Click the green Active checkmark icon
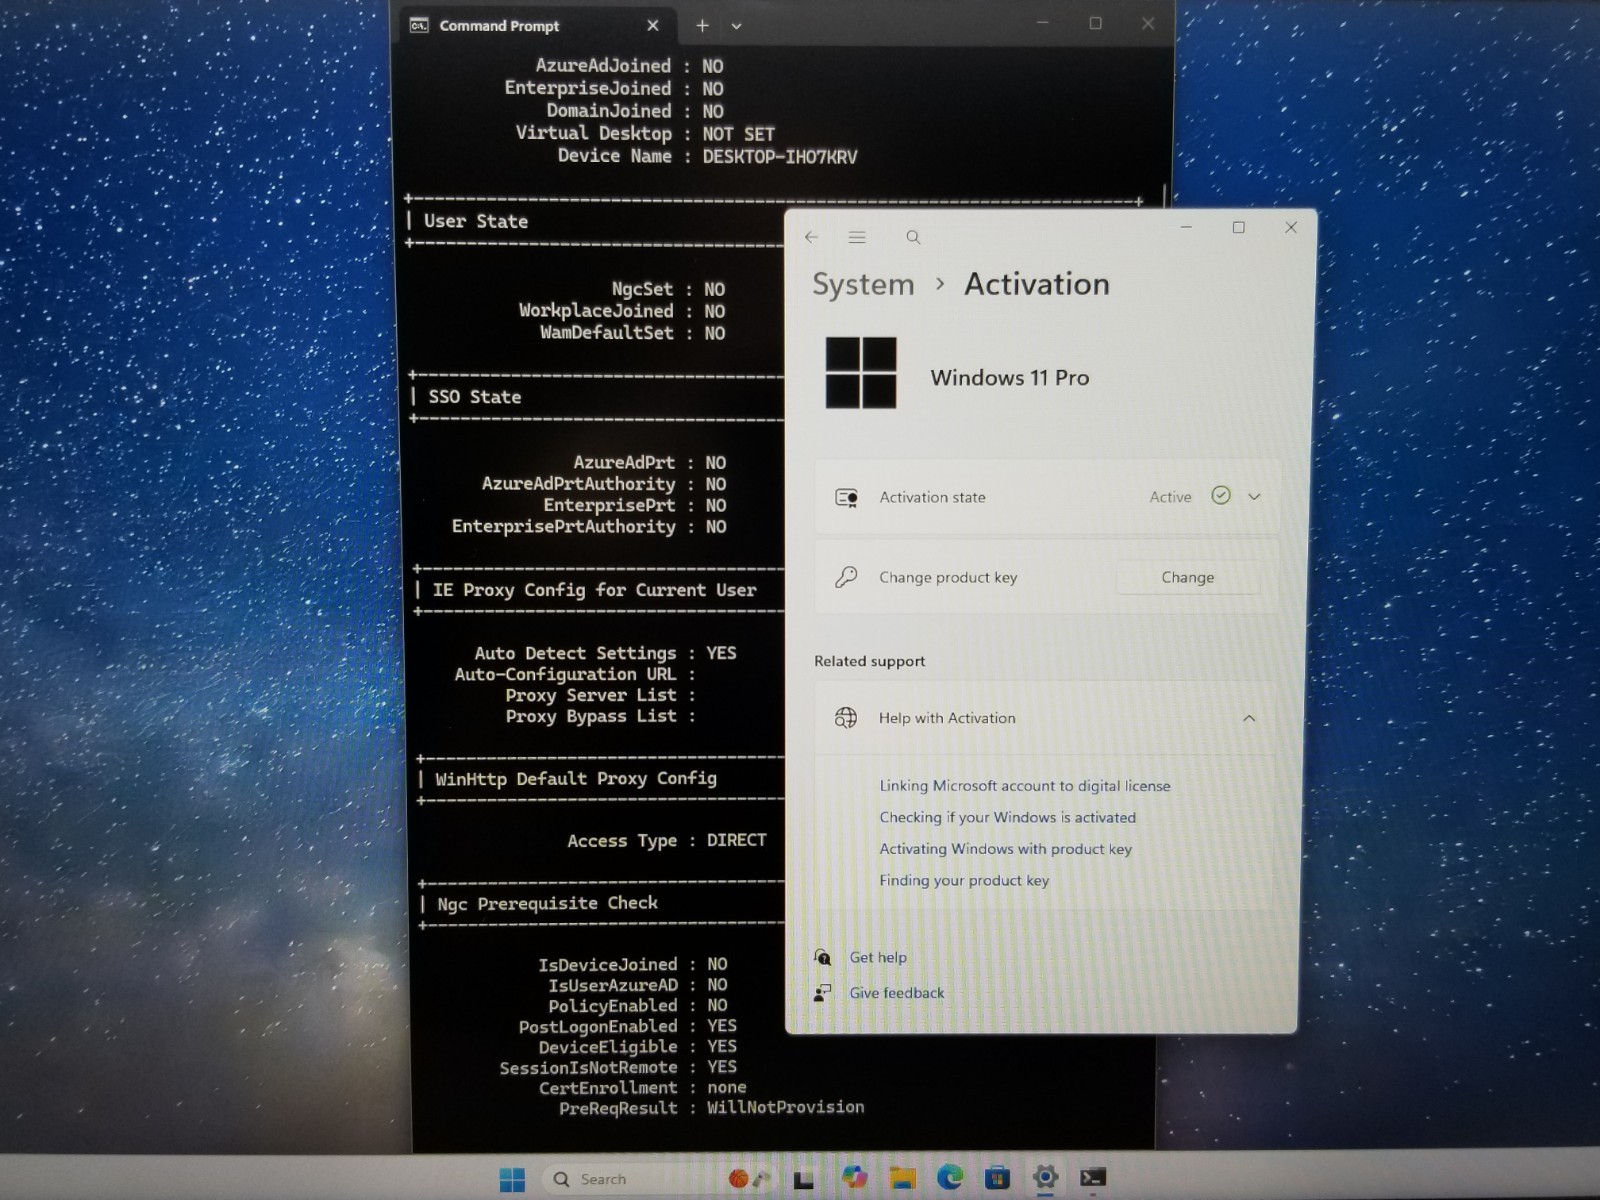The height and width of the screenshot is (1200, 1600). tap(1220, 495)
